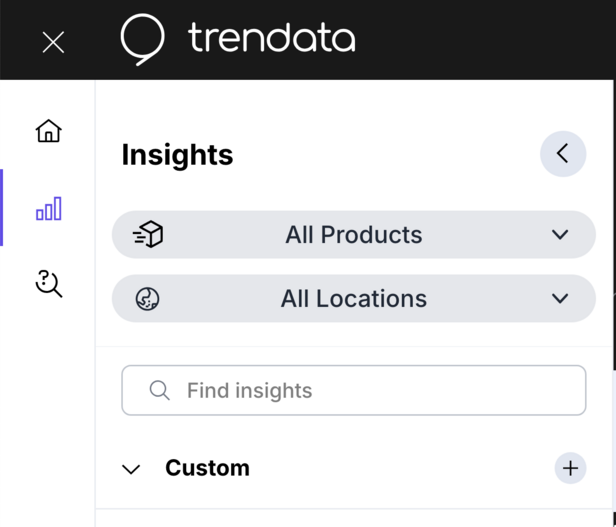This screenshot has height=527, width=616.
Task: Click the trendata wordmark text
Action: click(x=271, y=39)
